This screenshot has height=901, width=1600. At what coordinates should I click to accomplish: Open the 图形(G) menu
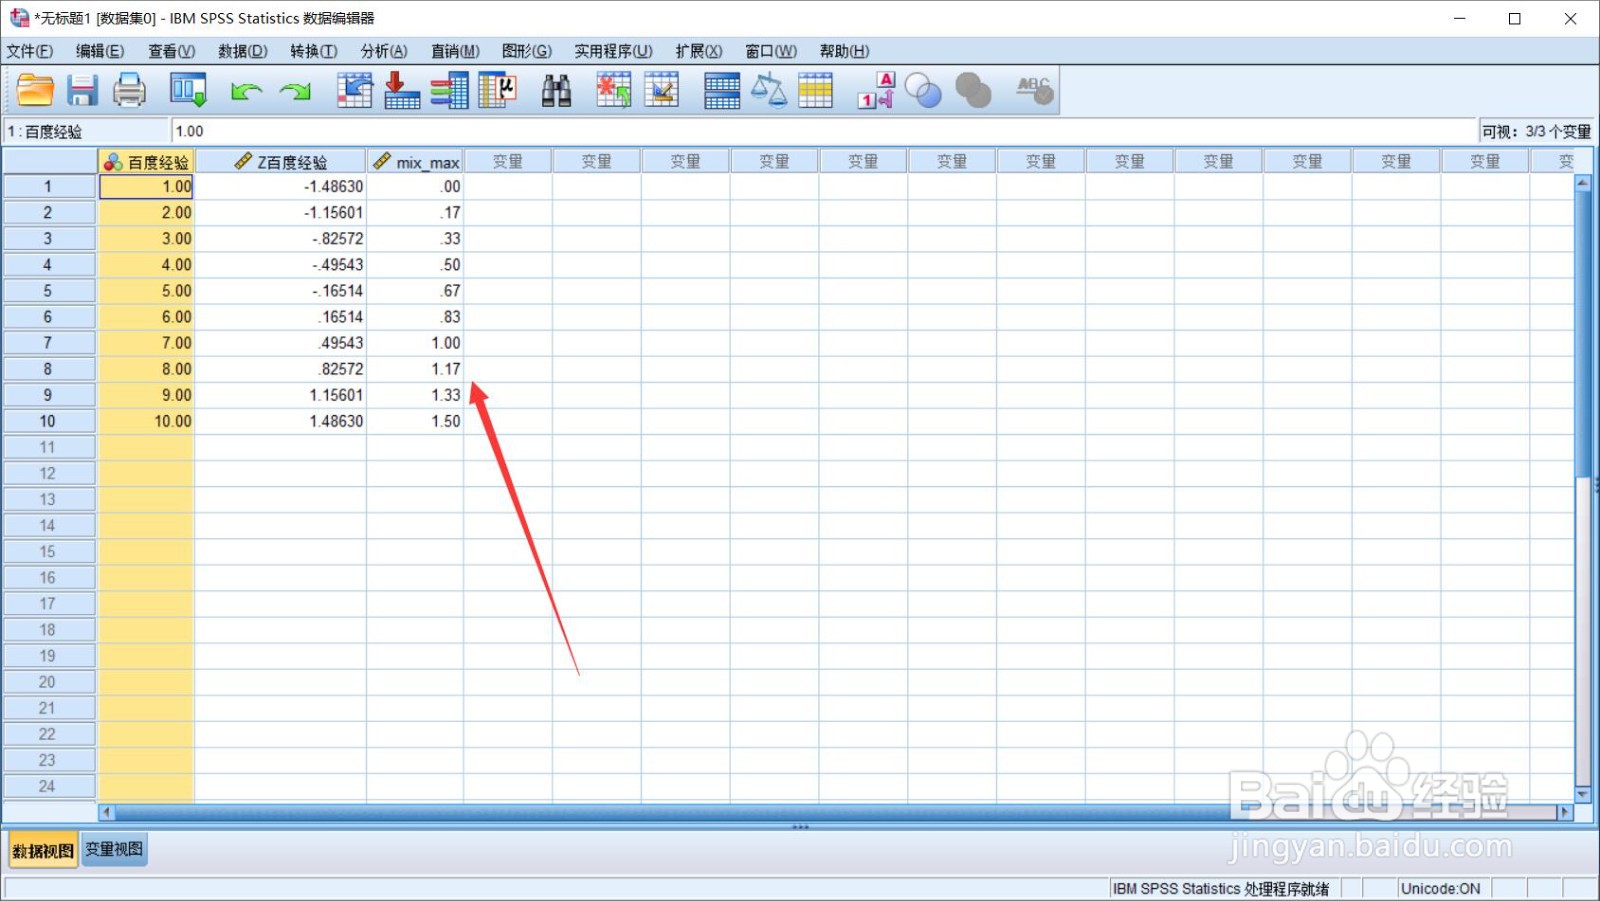pos(527,51)
